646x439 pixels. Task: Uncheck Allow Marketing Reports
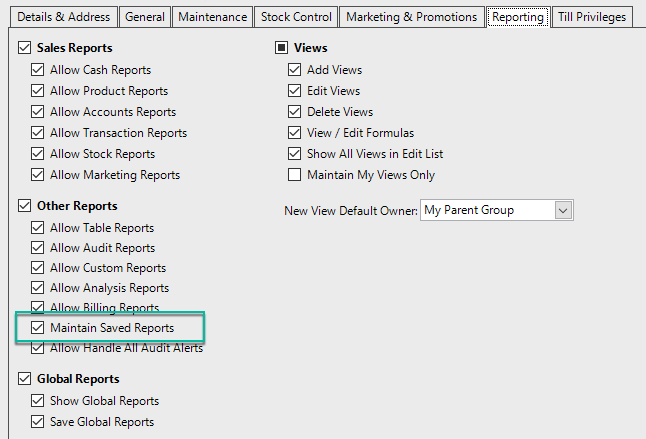[38, 175]
